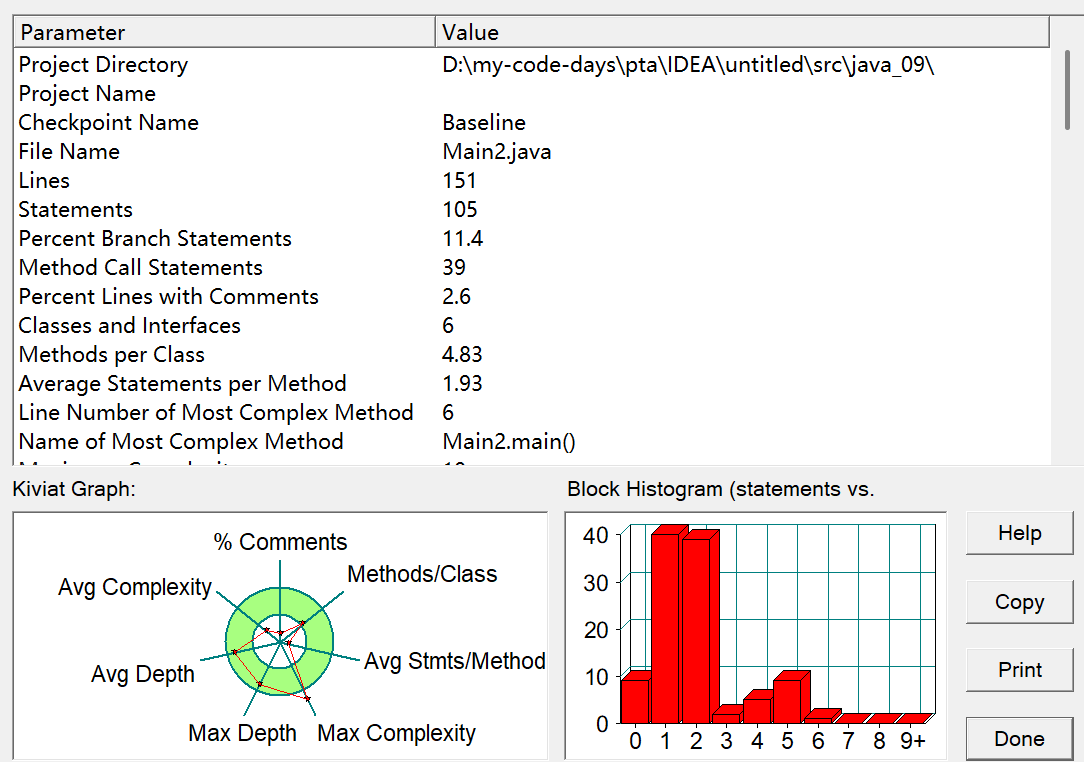Viewport: 1084px width, 762px height.
Task: Click the histogram bar for depth 3
Action: click(x=727, y=716)
